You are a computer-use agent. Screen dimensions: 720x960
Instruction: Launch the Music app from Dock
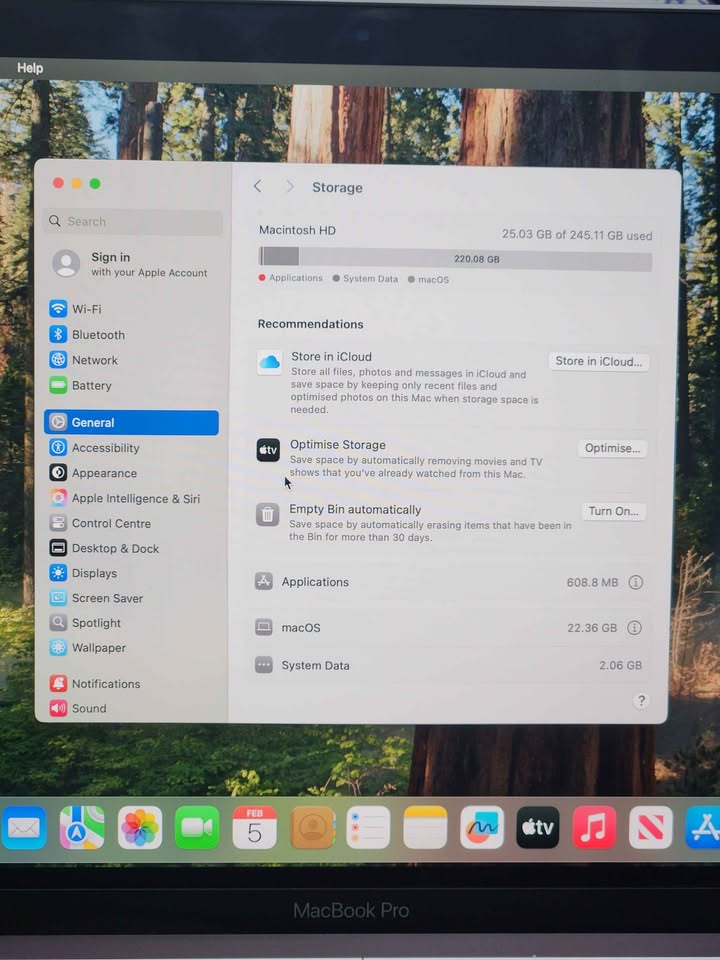[x=594, y=828]
